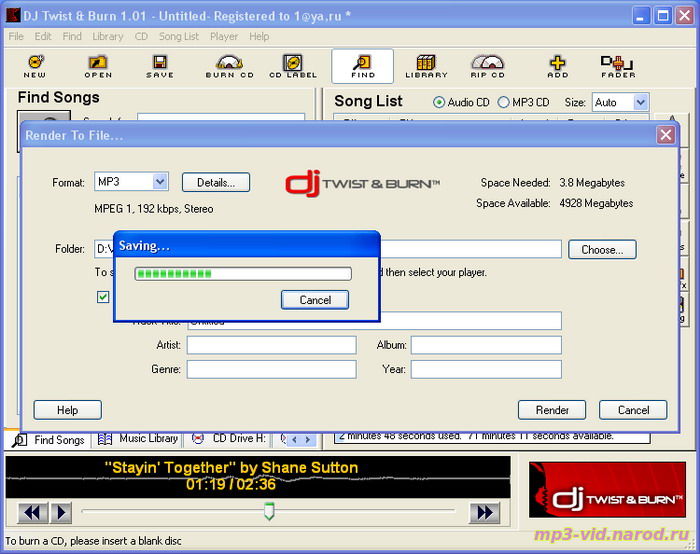The width and height of the screenshot is (700, 554).
Task: Click the red DJ Twist & Burn banner
Action: coord(607,490)
